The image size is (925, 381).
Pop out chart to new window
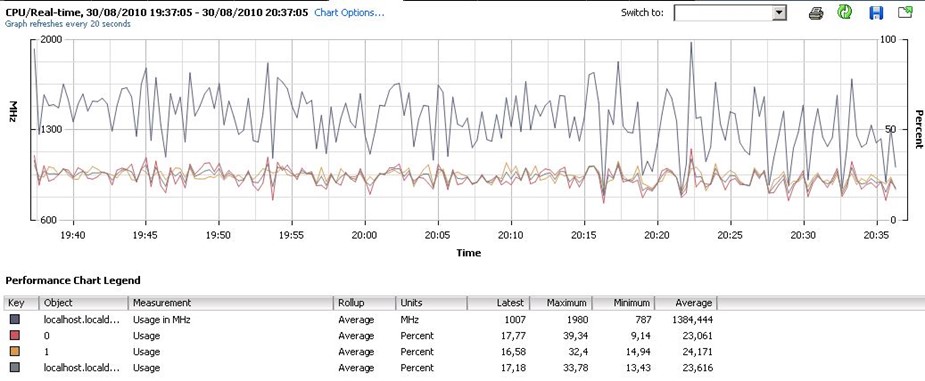(x=906, y=12)
